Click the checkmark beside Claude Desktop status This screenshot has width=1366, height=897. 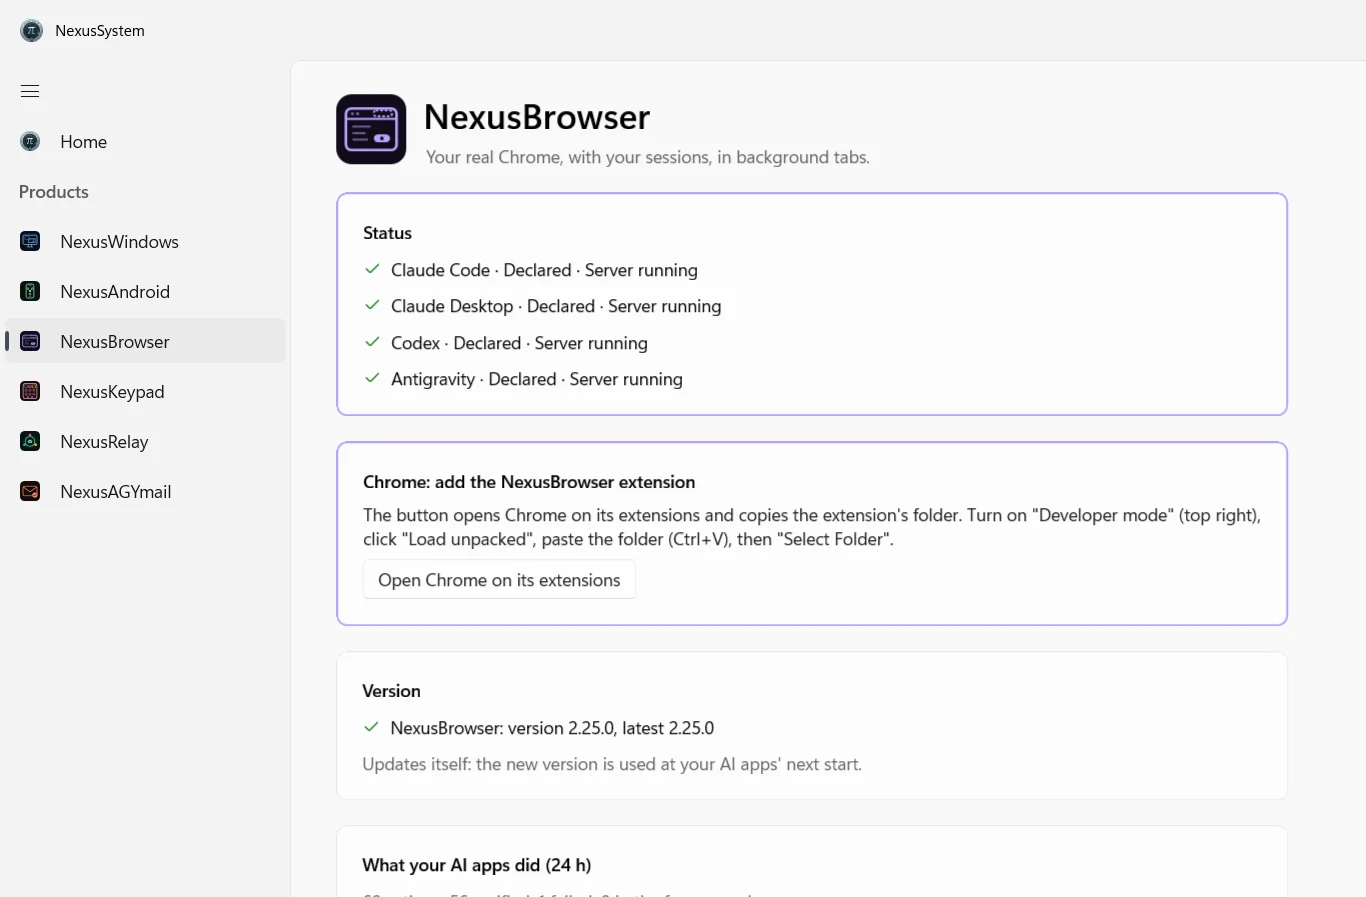372,305
